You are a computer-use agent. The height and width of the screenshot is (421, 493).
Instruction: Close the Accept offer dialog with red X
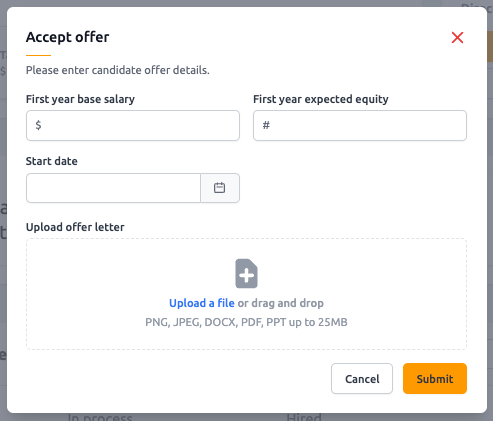pyautogui.click(x=457, y=38)
